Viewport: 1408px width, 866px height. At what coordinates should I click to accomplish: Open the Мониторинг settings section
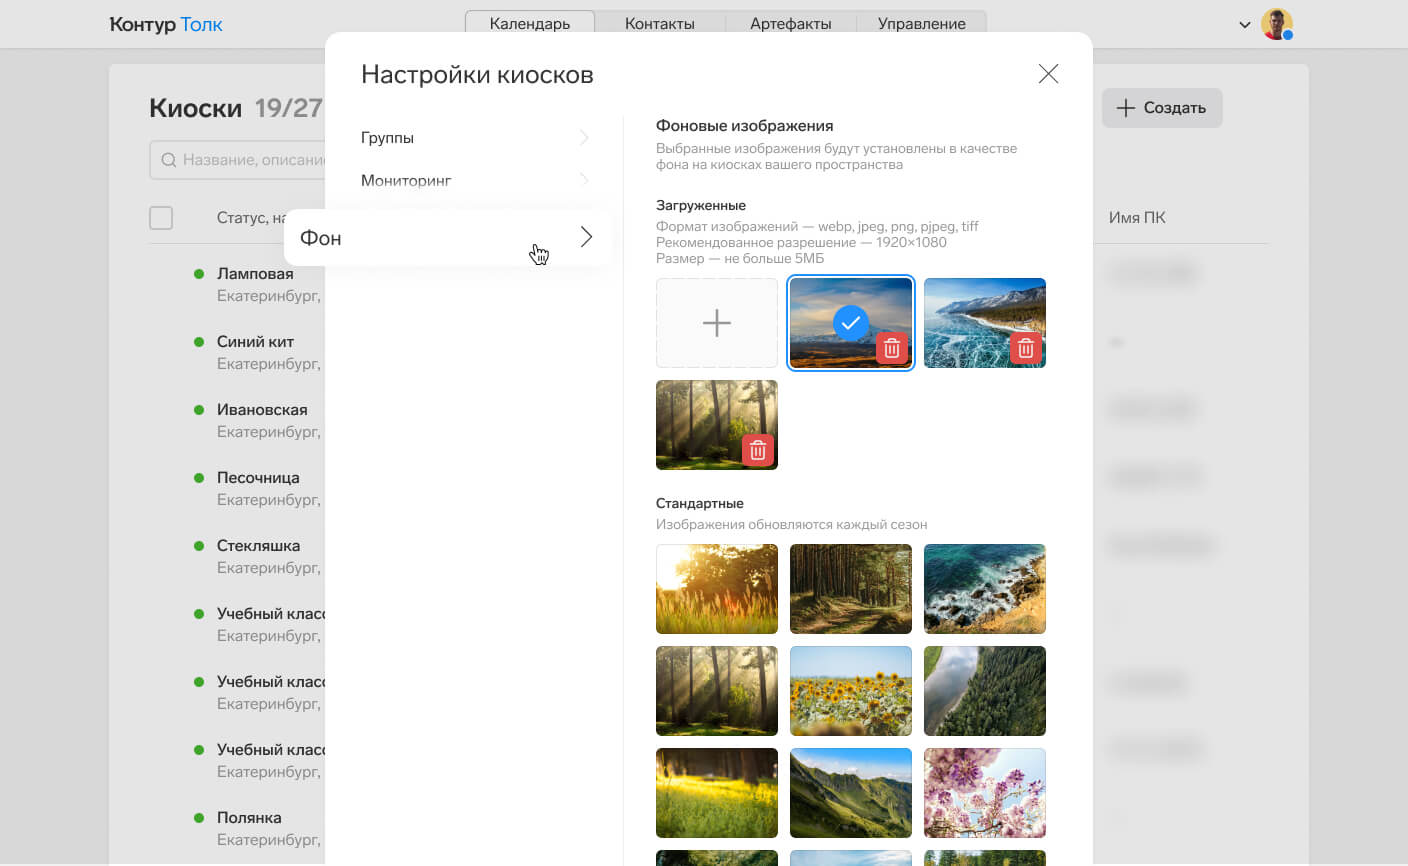point(474,181)
